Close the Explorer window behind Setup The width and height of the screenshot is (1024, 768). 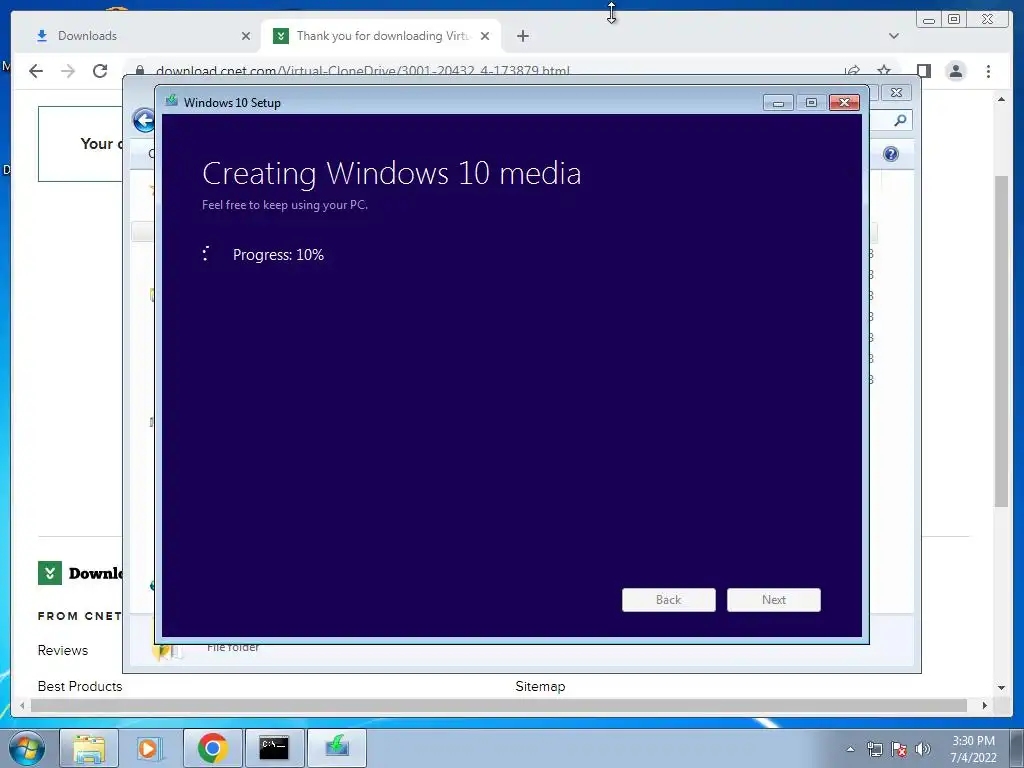[897, 93]
